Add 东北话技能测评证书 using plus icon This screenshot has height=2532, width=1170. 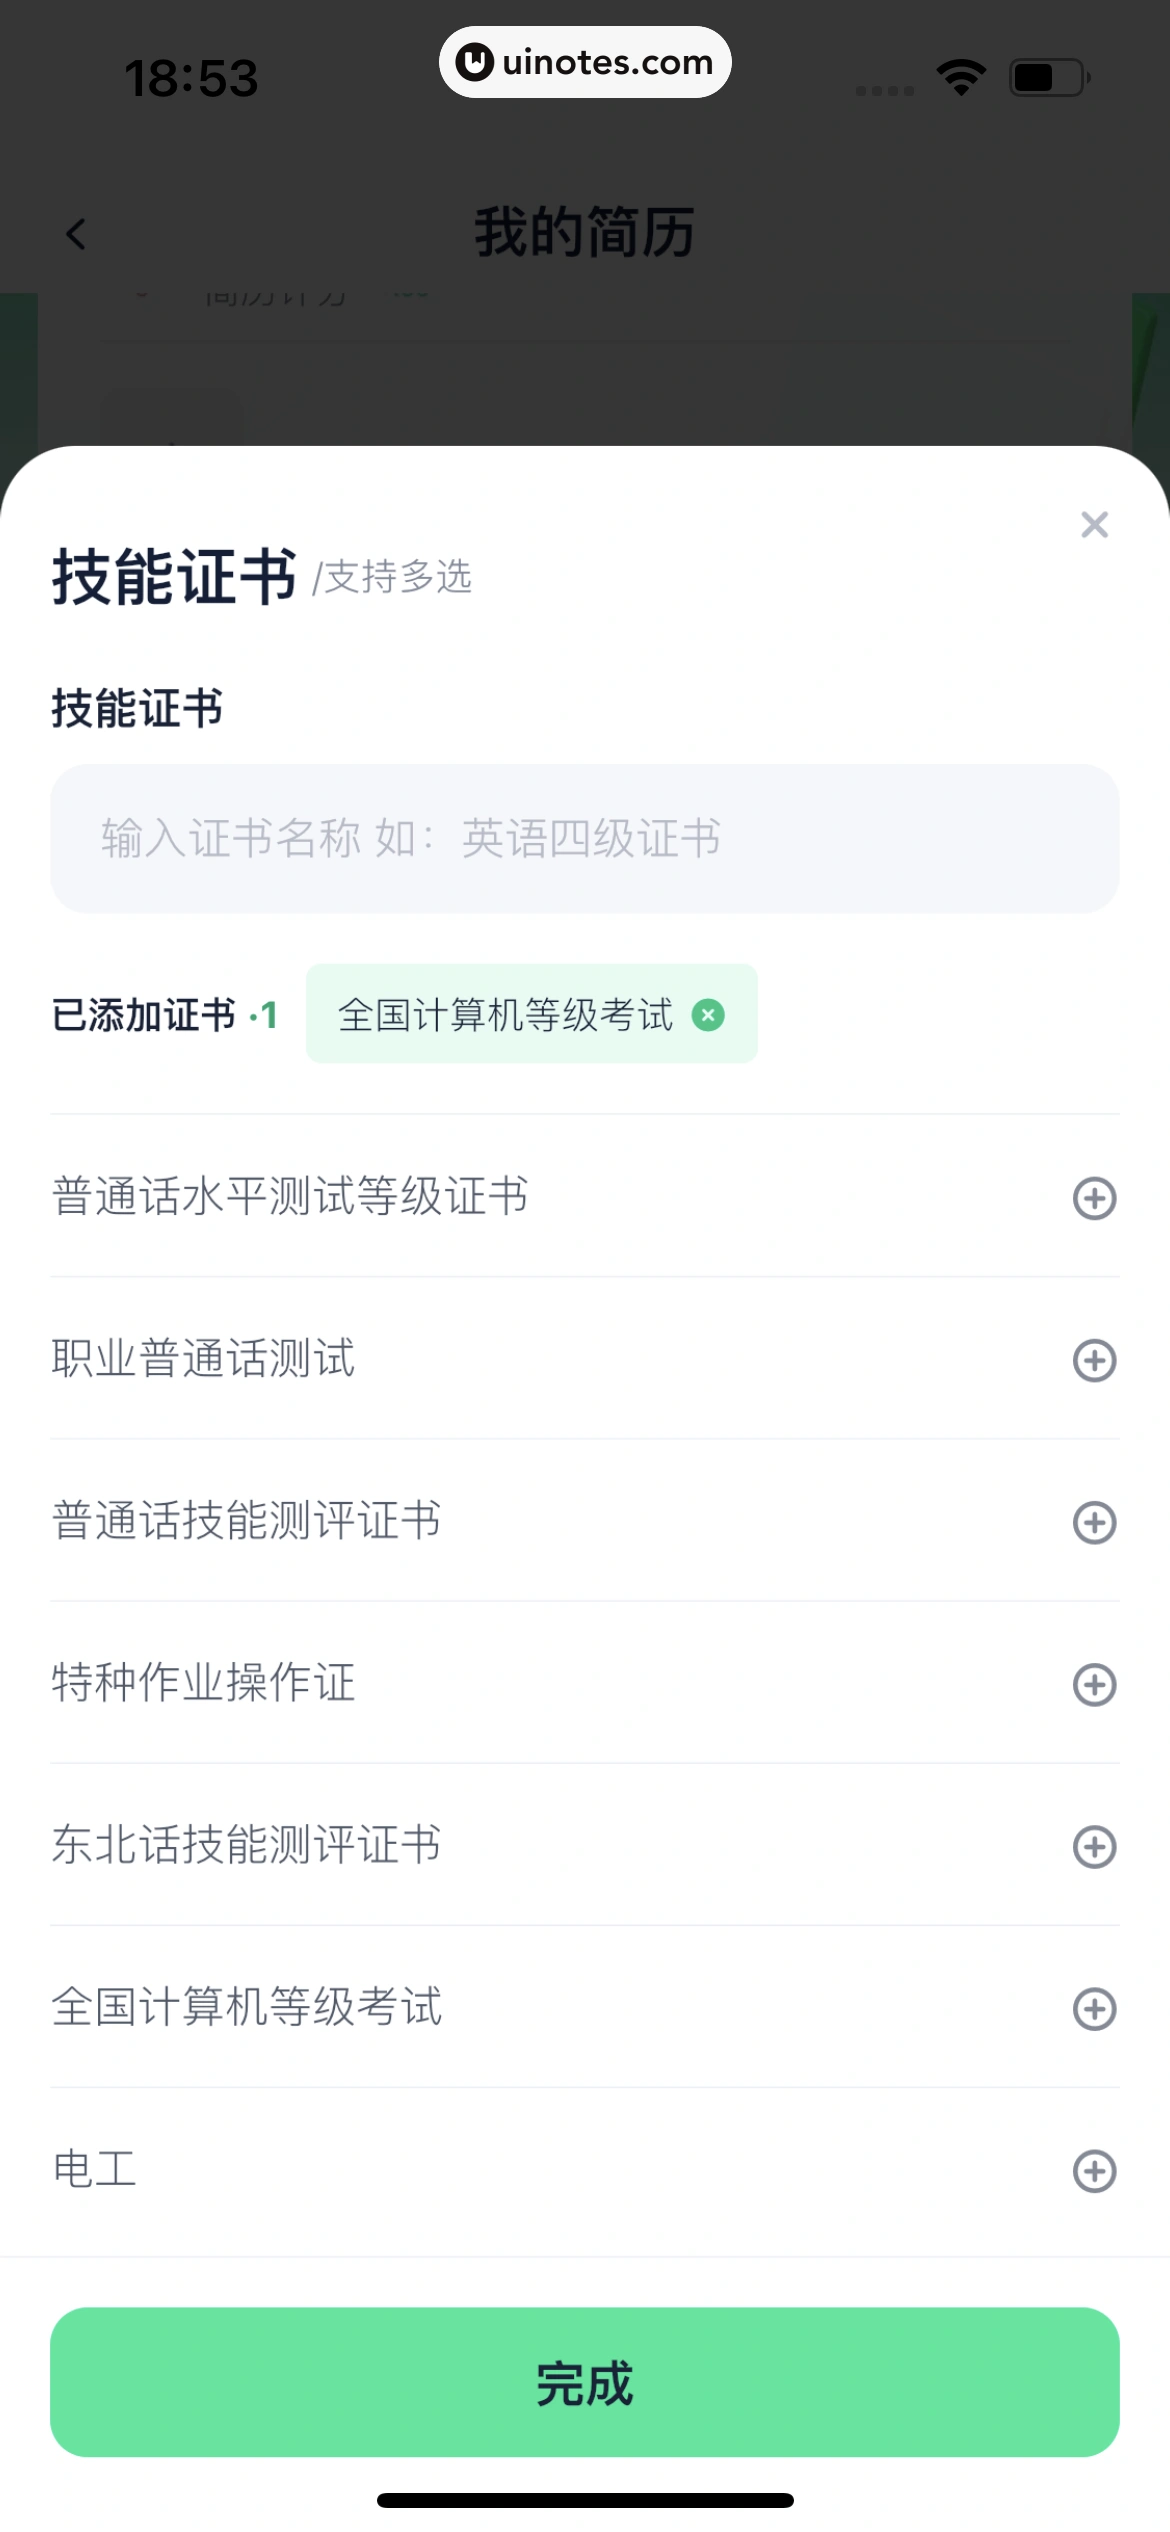tap(1094, 1846)
